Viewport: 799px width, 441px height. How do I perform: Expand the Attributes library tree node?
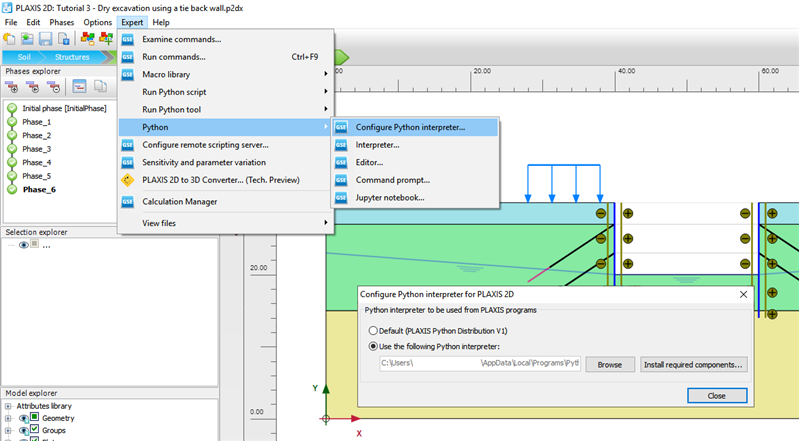[8, 406]
